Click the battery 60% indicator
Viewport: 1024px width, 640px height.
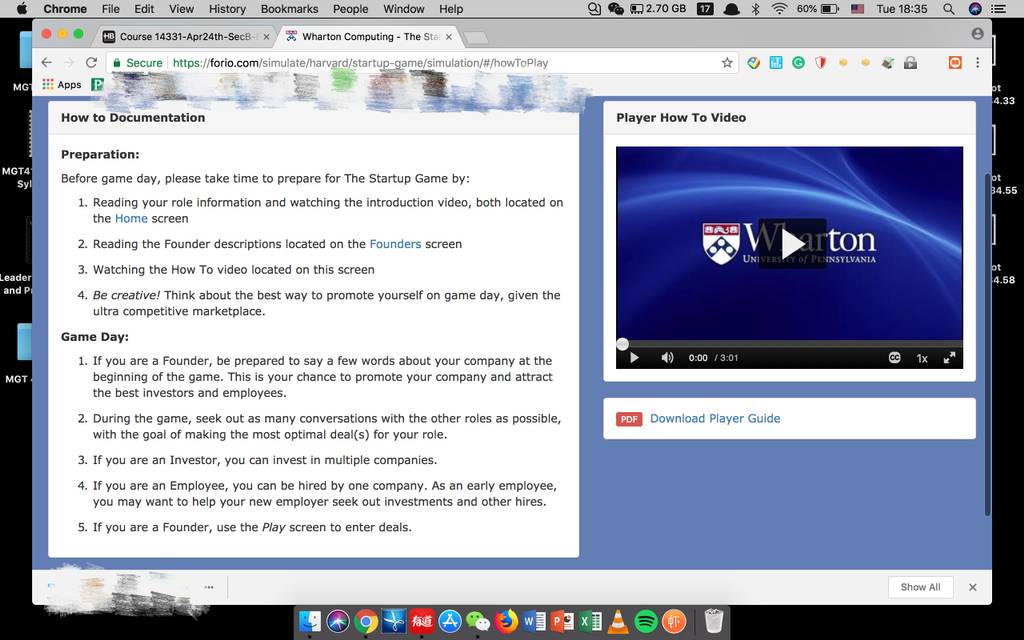pyautogui.click(x=817, y=9)
